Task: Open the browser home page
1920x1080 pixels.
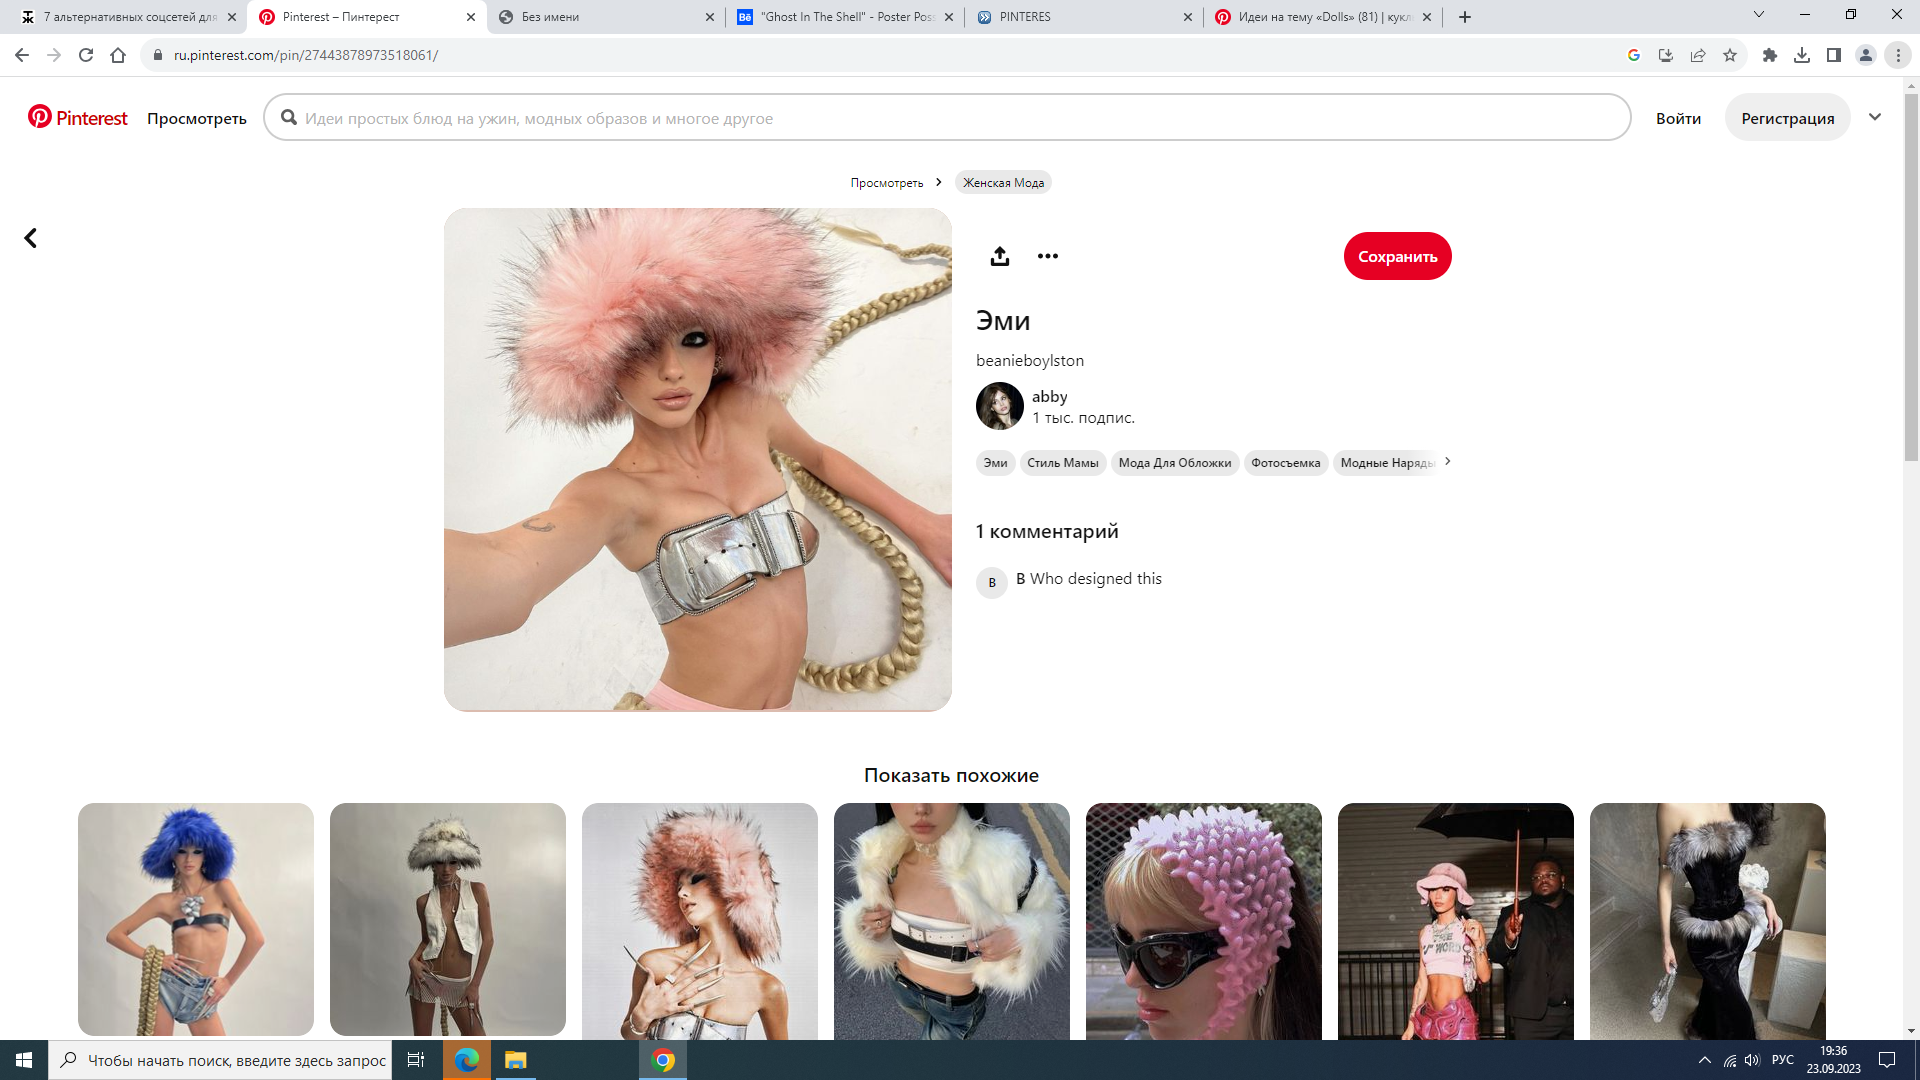Action: tap(118, 55)
